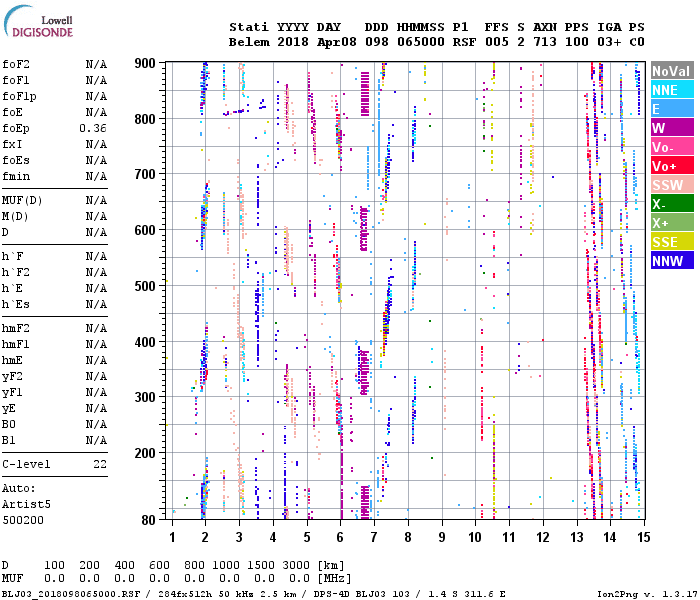Viewport: 700px width, 600px height.
Task: Select the SSE legend swatch
Action: click(x=672, y=242)
